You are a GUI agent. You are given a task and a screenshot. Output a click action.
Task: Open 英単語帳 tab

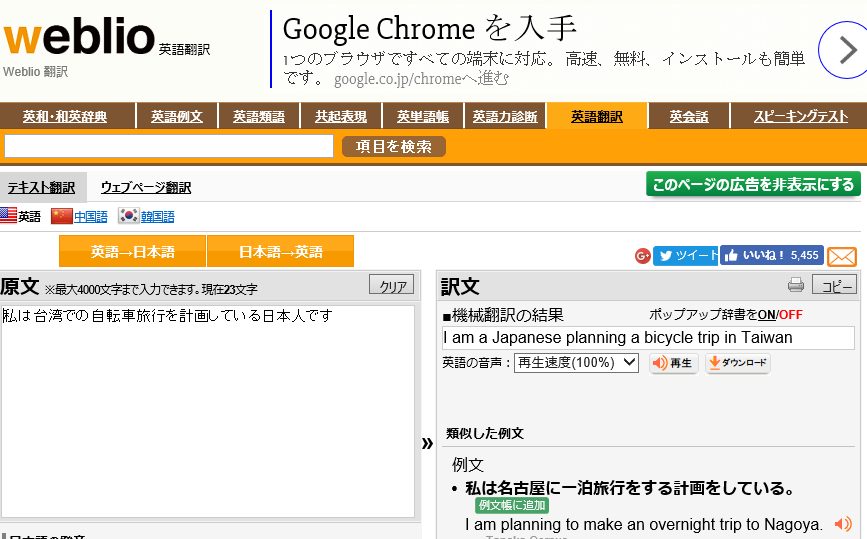click(422, 117)
